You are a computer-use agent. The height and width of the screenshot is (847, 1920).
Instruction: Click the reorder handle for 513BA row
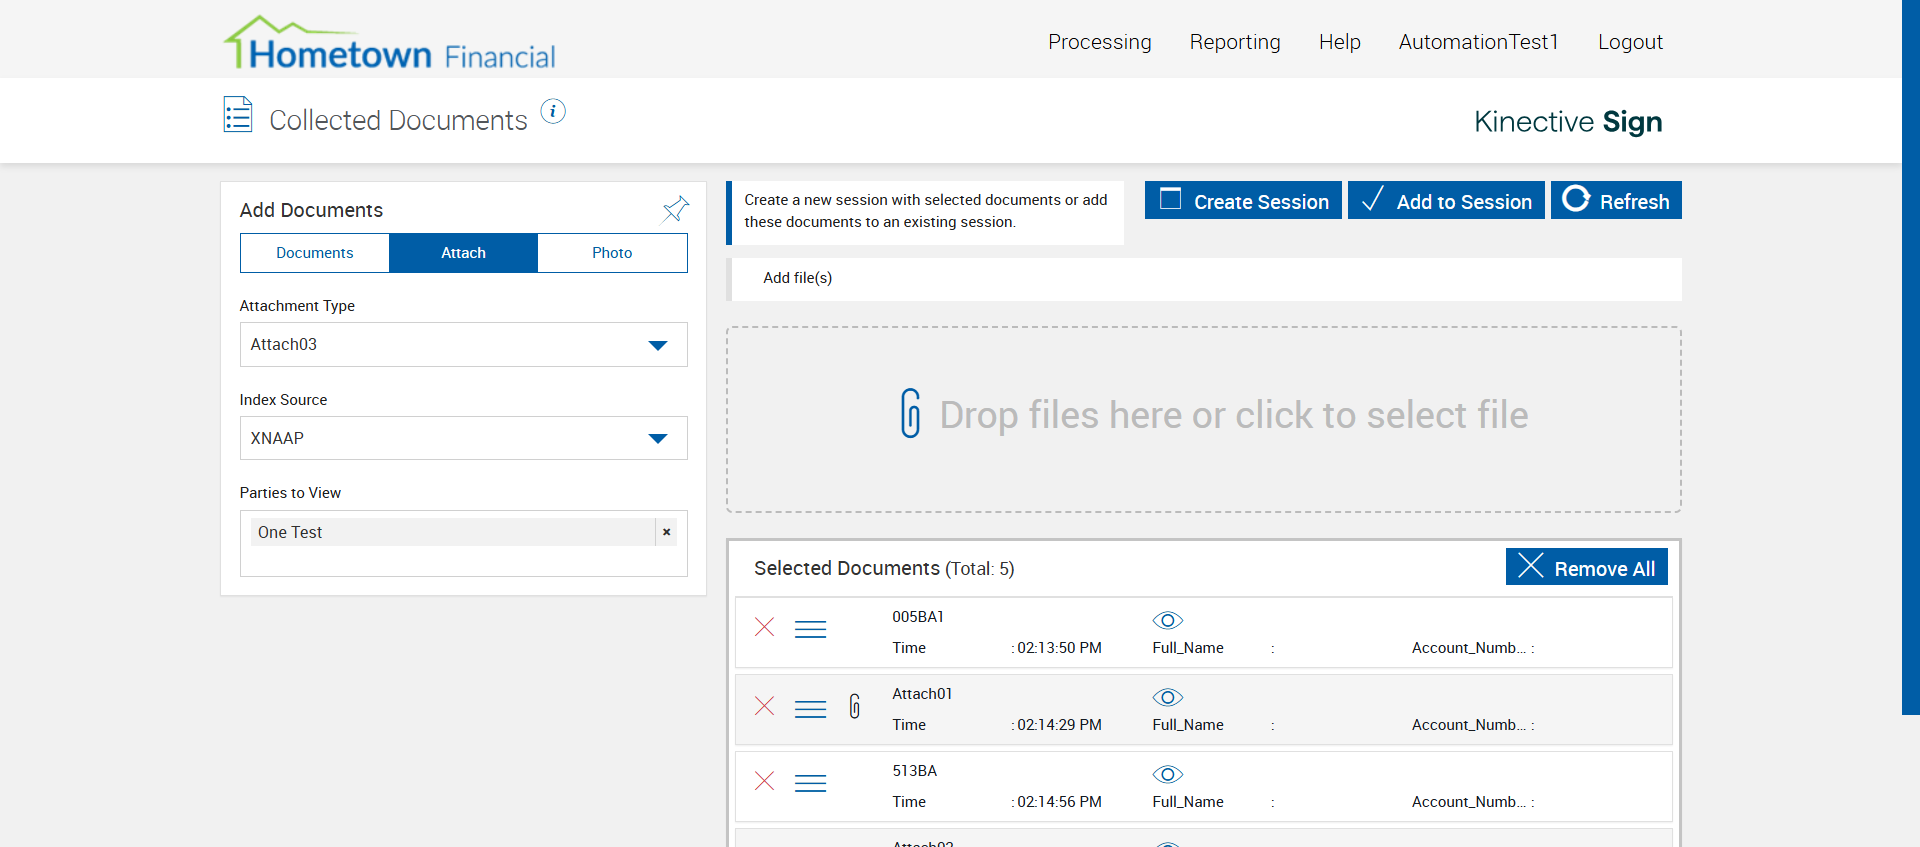click(x=810, y=783)
